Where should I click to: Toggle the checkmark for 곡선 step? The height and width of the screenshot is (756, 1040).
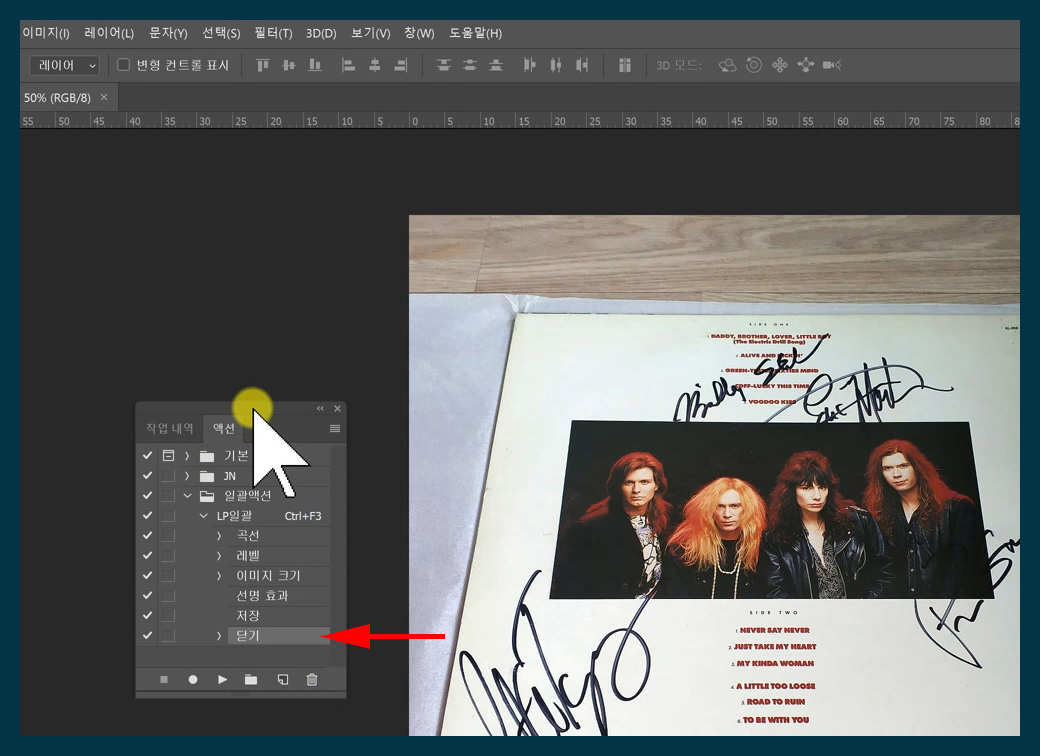pos(147,535)
